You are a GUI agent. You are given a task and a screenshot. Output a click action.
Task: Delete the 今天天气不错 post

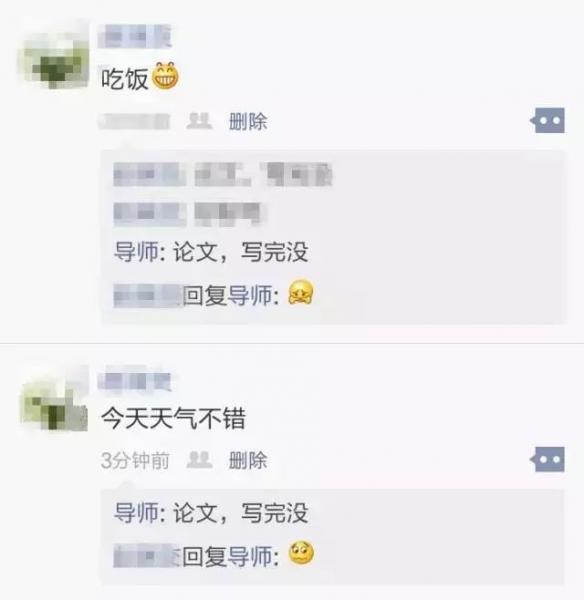(248, 460)
